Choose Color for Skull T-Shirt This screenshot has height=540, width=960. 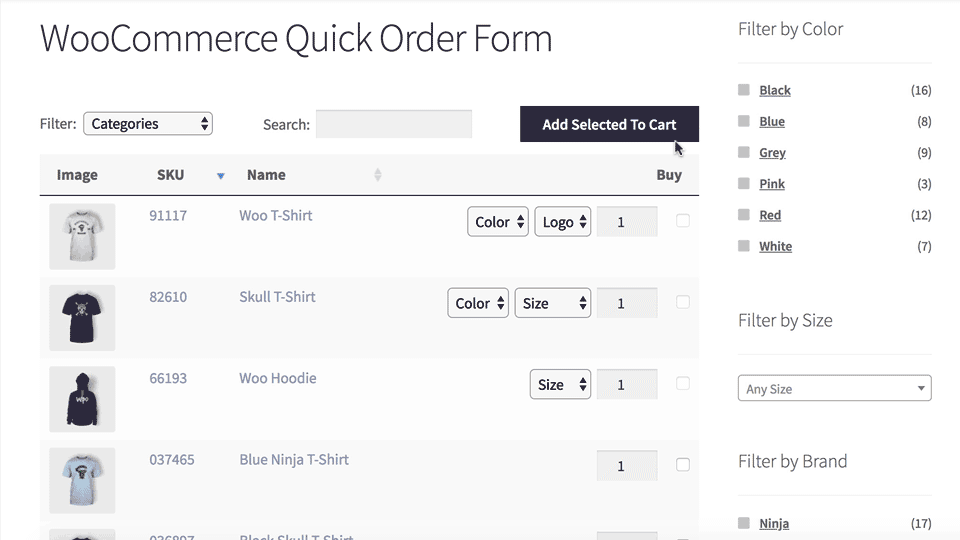478,303
